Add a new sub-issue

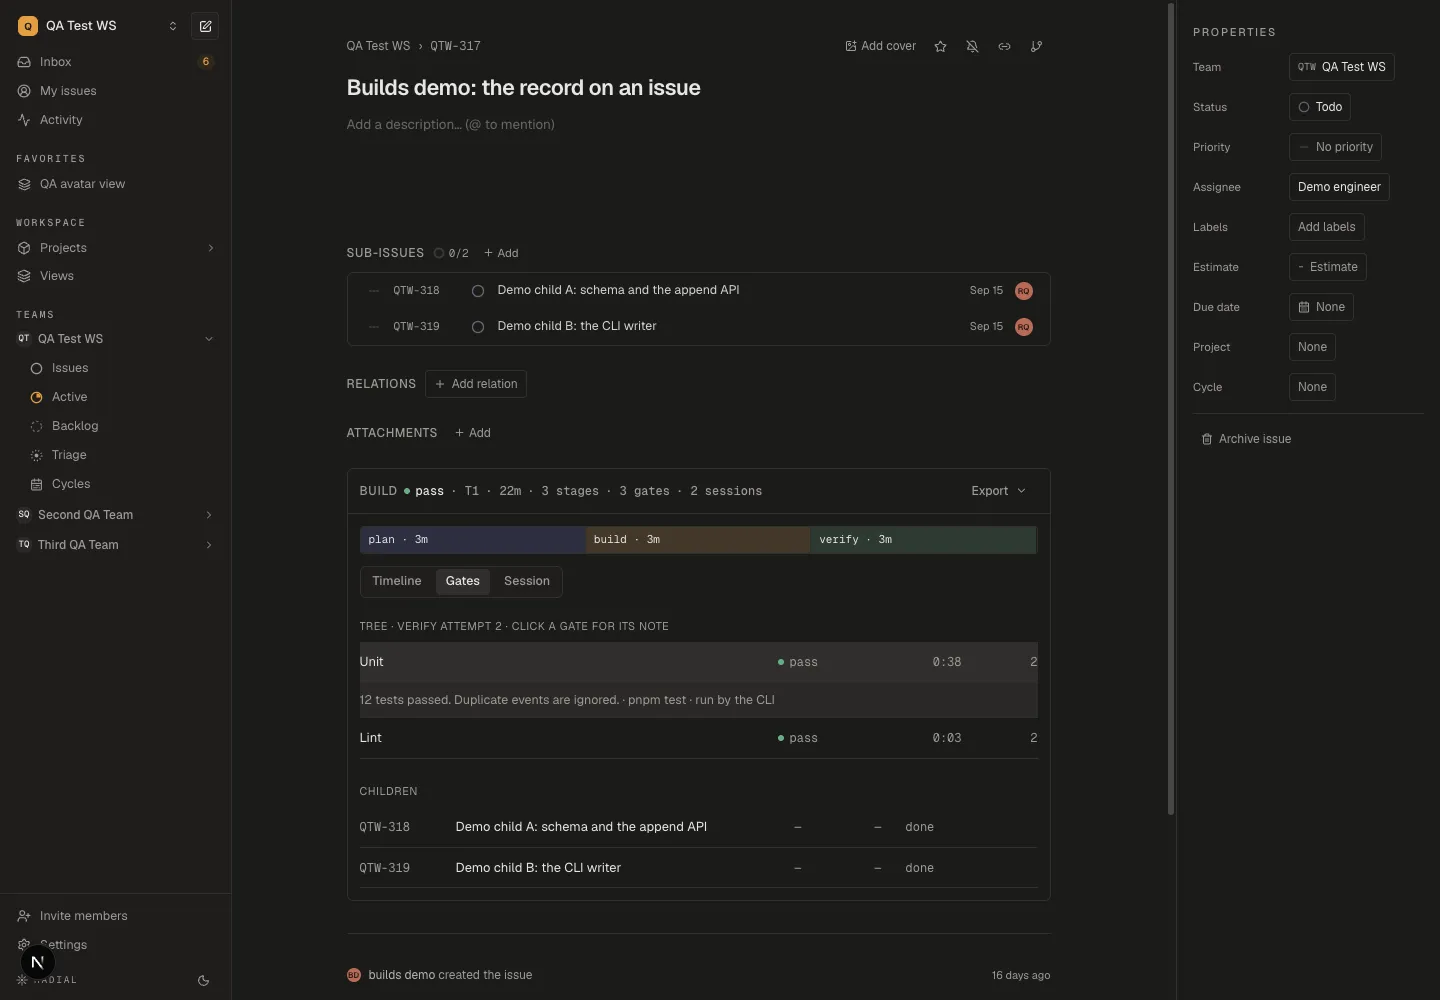click(x=501, y=253)
